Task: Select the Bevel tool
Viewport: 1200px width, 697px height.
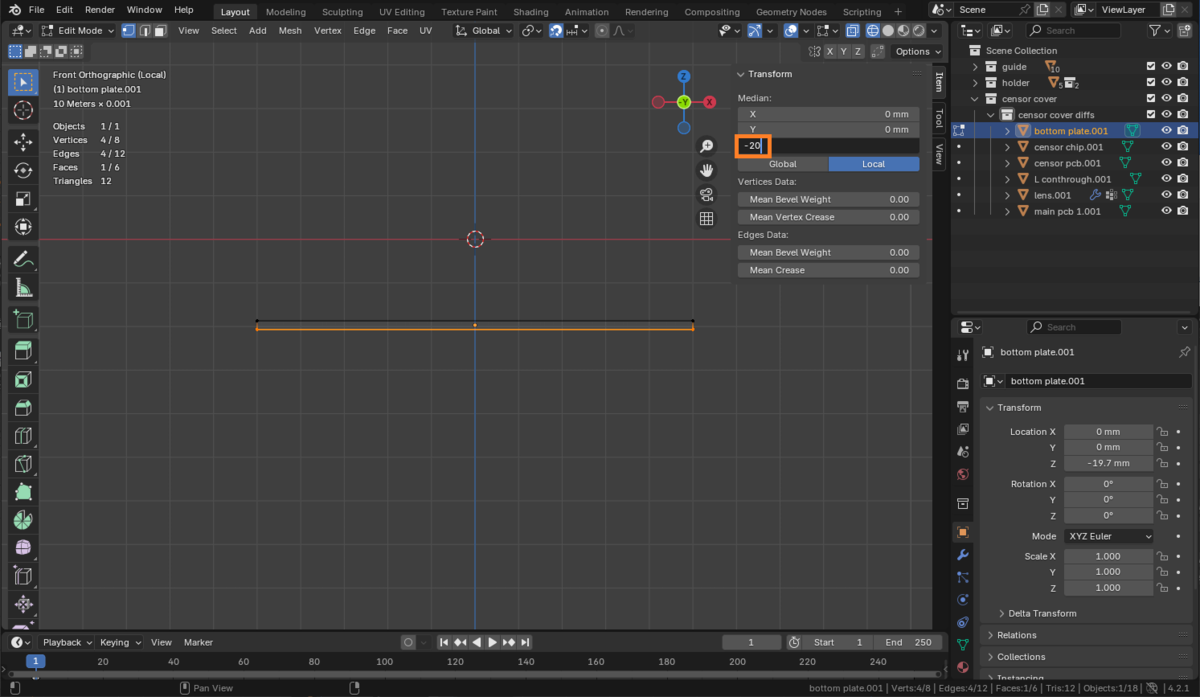Action: pyautogui.click(x=24, y=408)
